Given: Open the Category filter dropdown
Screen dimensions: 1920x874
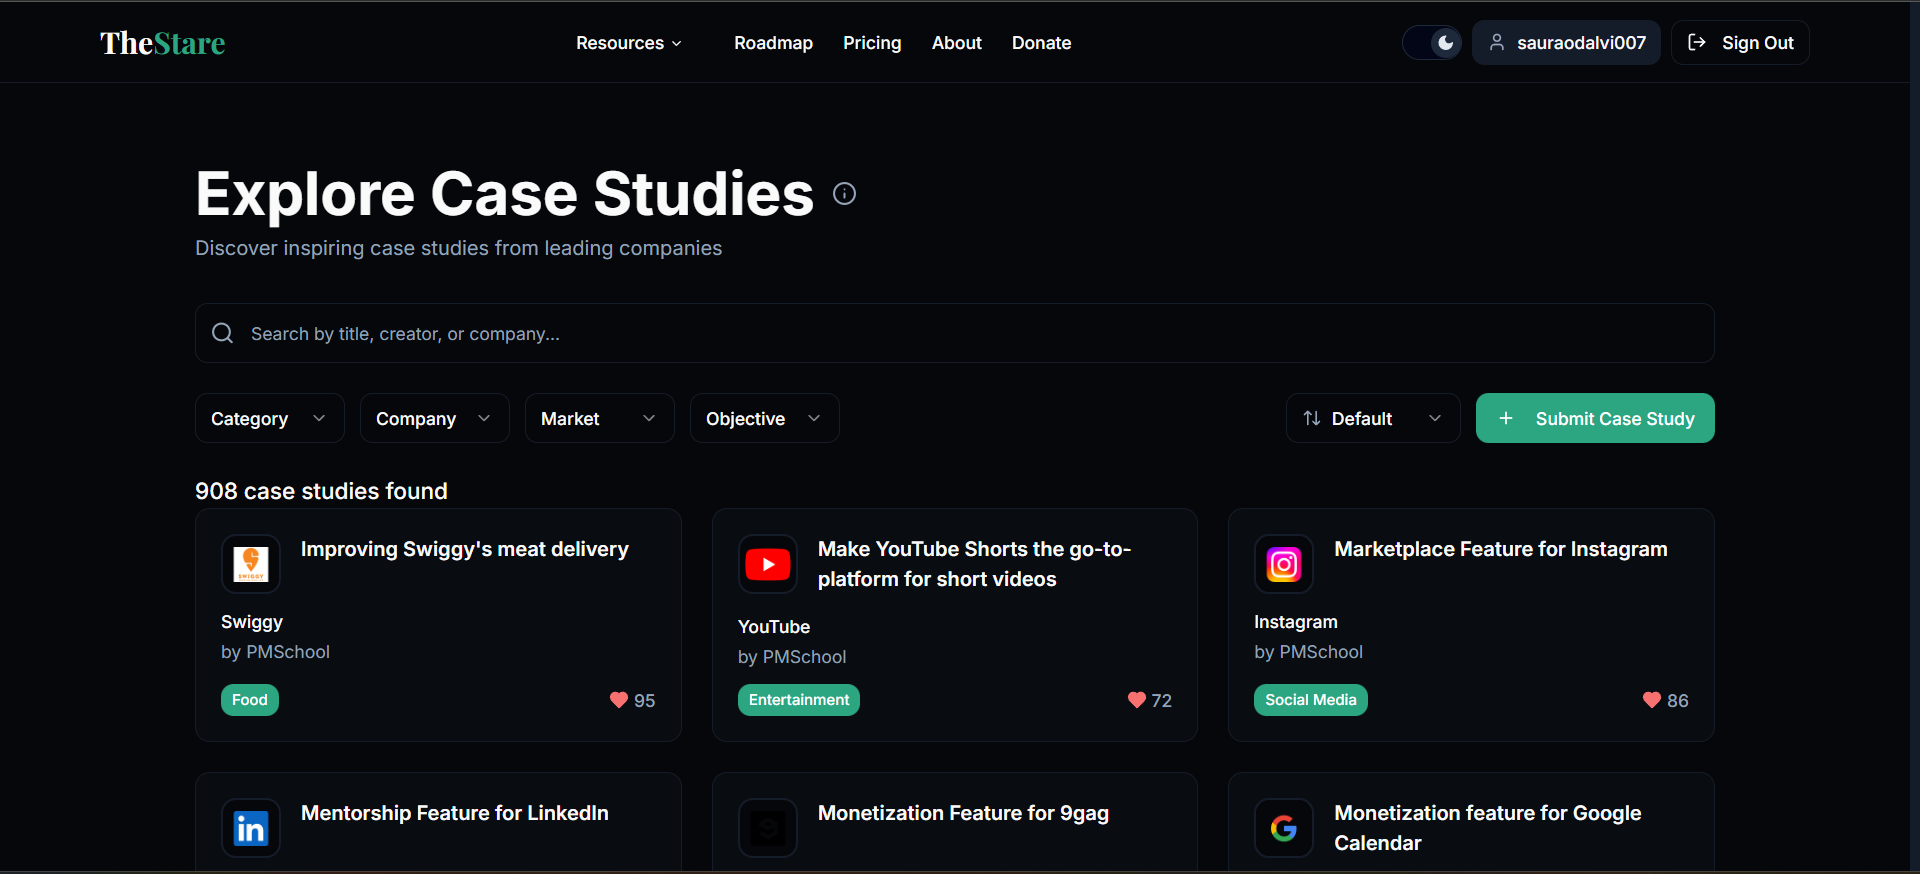Looking at the screenshot, I should [x=270, y=418].
